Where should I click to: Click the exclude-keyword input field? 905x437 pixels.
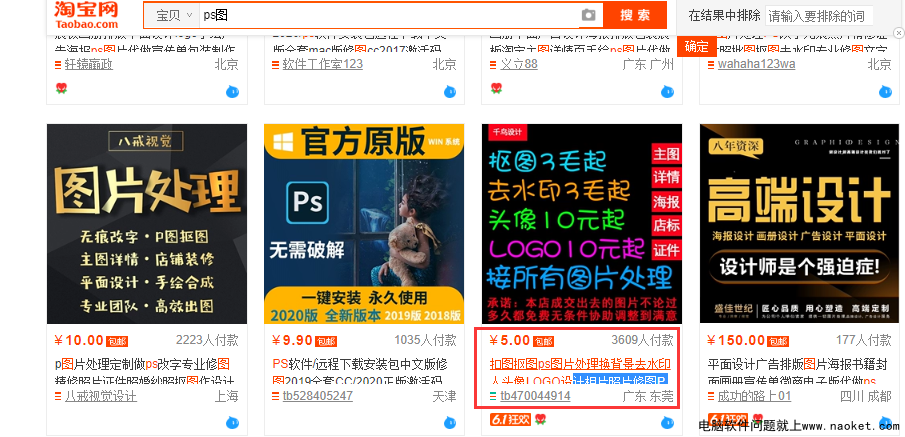coord(819,16)
